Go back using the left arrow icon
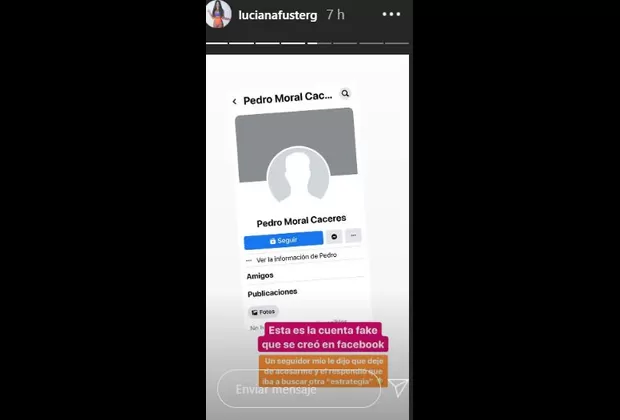The height and width of the screenshot is (420, 620). click(234, 102)
